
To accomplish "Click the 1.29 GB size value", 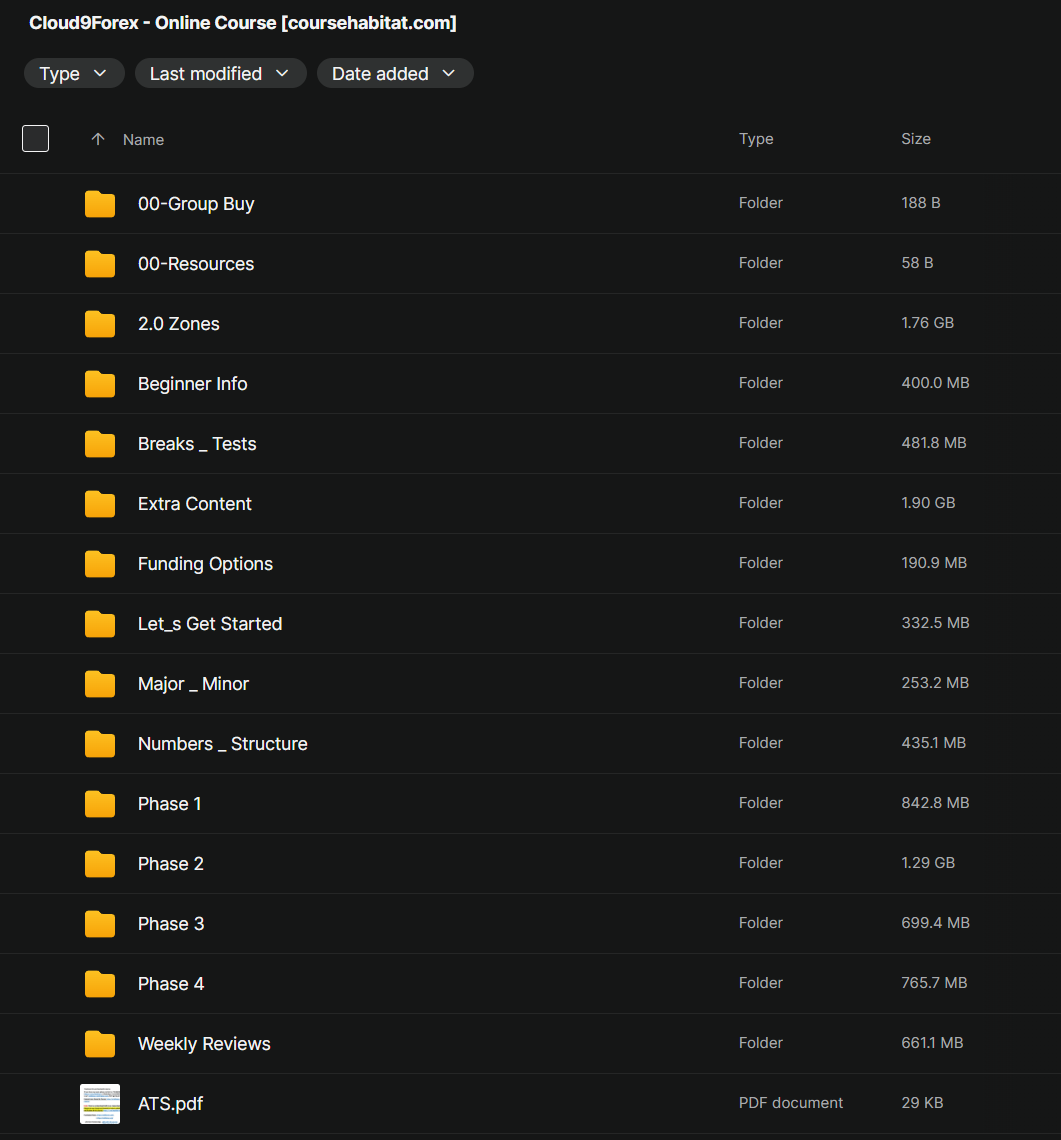I will (928, 863).
